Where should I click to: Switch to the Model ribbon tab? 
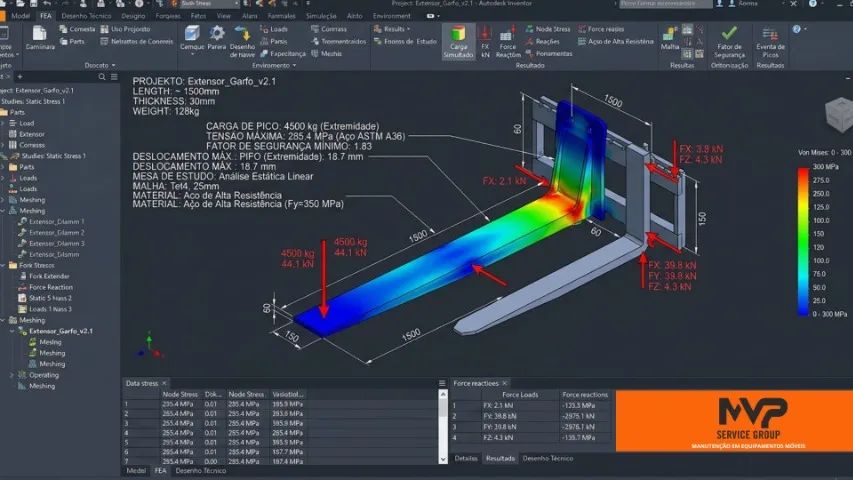tap(21, 16)
